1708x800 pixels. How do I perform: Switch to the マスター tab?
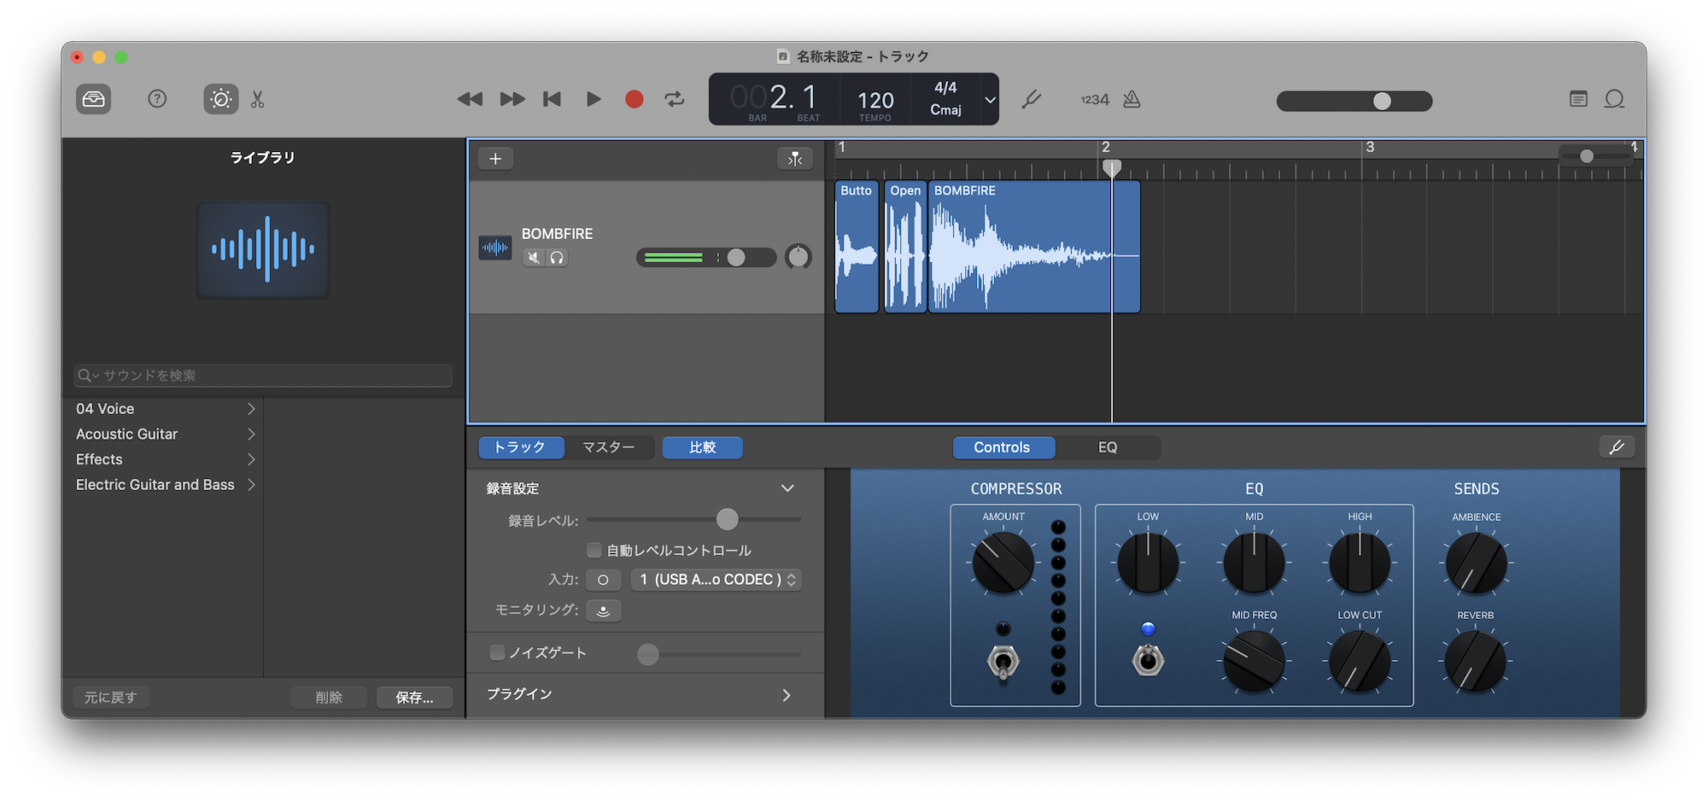pyautogui.click(x=608, y=447)
